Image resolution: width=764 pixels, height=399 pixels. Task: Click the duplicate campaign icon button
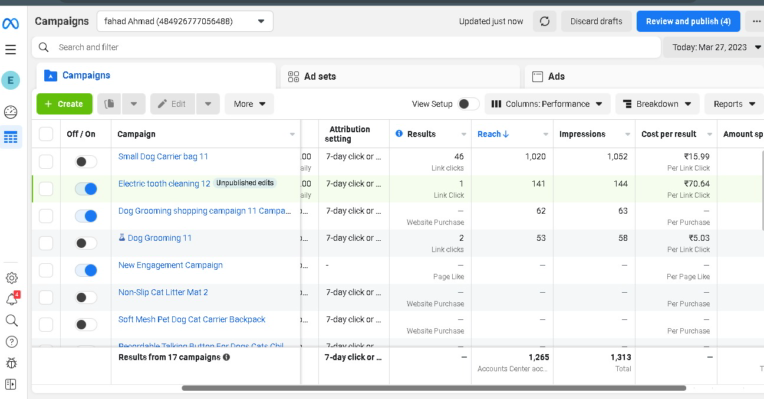click(109, 104)
